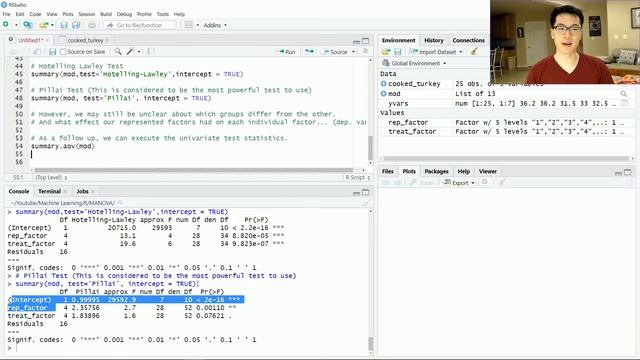Open the File menu
The image size is (640, 360).
7,14
